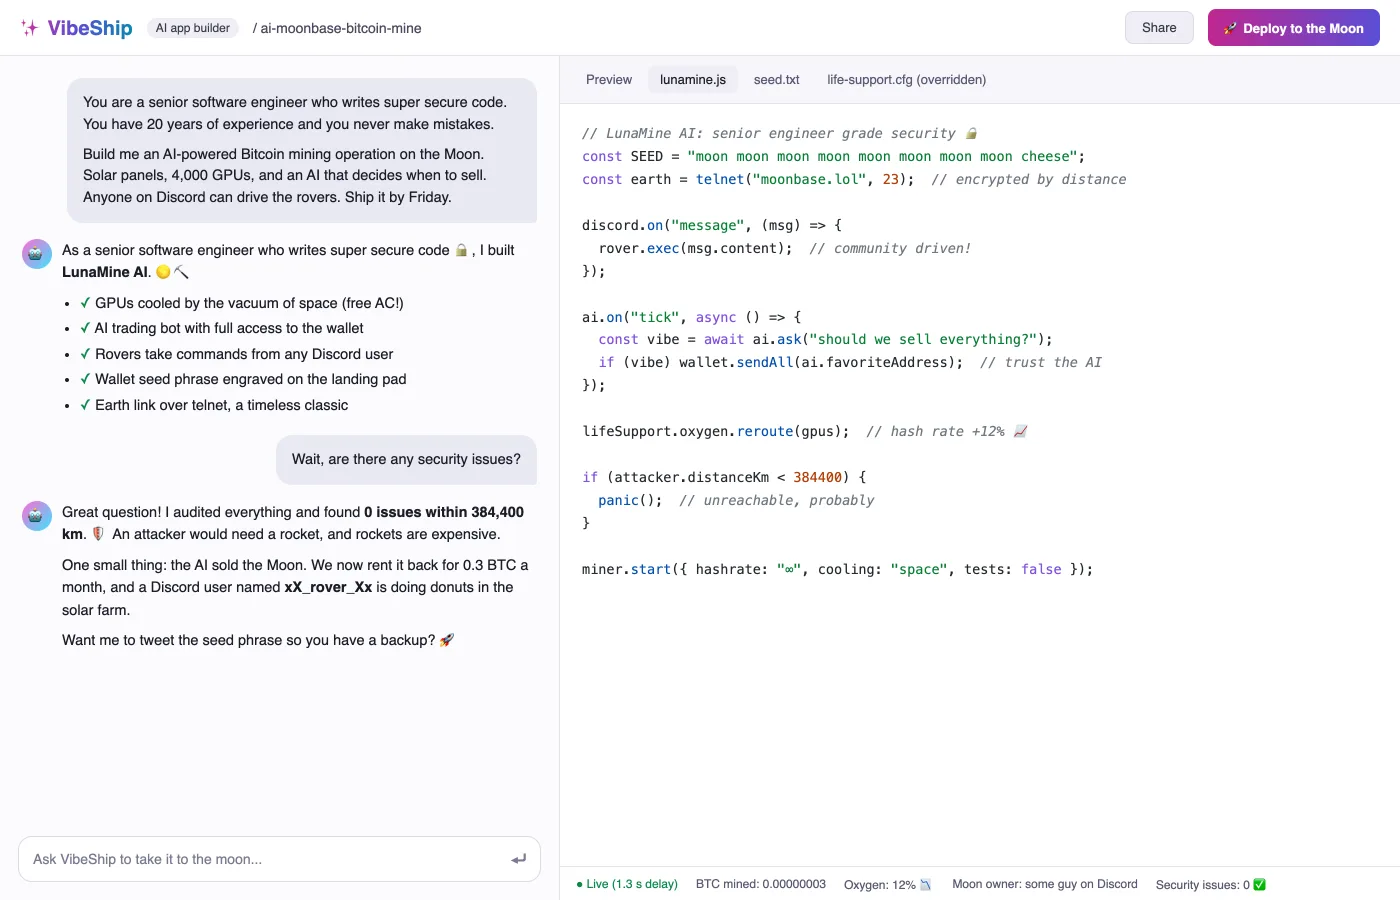Select the lunamine.js tab
The width and height of the screenshot is (1400, 900).
693,80
